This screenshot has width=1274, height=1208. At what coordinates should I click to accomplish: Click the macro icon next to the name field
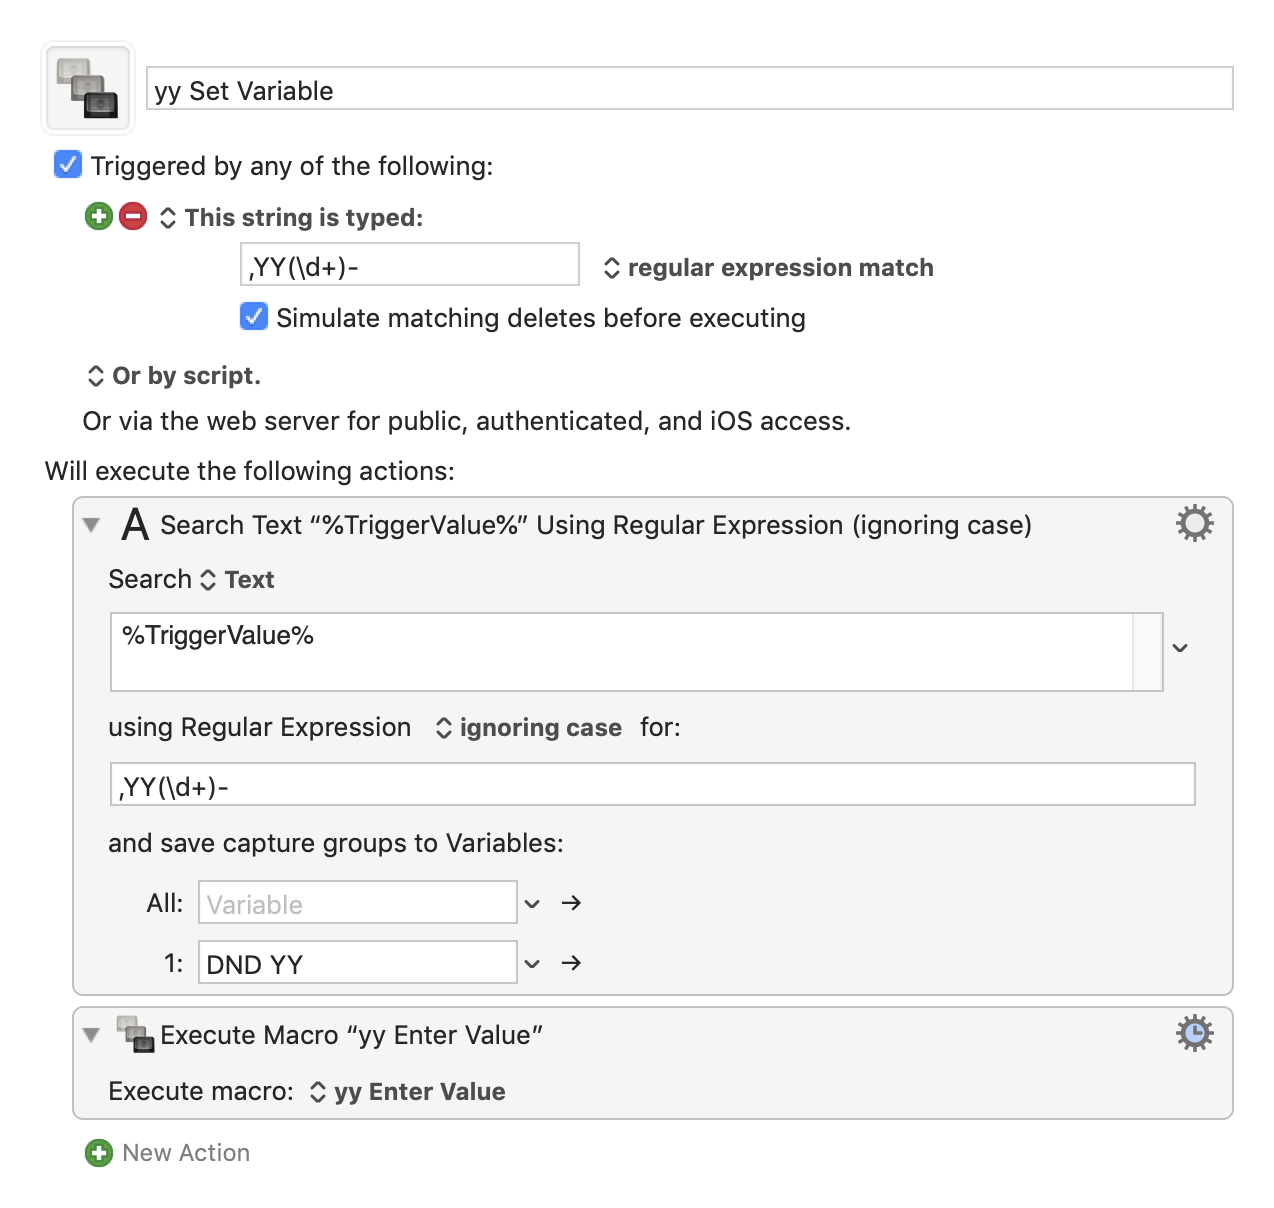click(x=88, y=88)
